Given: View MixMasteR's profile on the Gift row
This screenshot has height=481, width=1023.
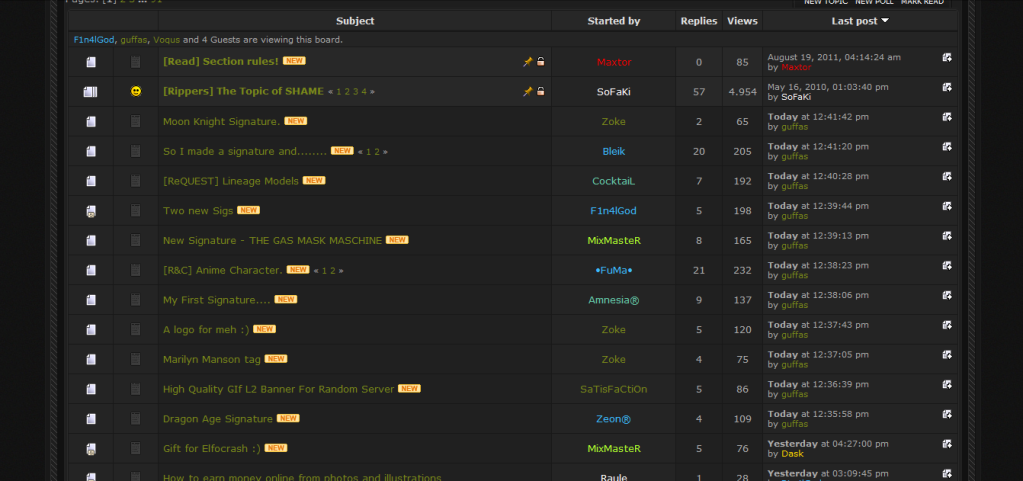Looking at the screenshot, I should tap(613, 449).
